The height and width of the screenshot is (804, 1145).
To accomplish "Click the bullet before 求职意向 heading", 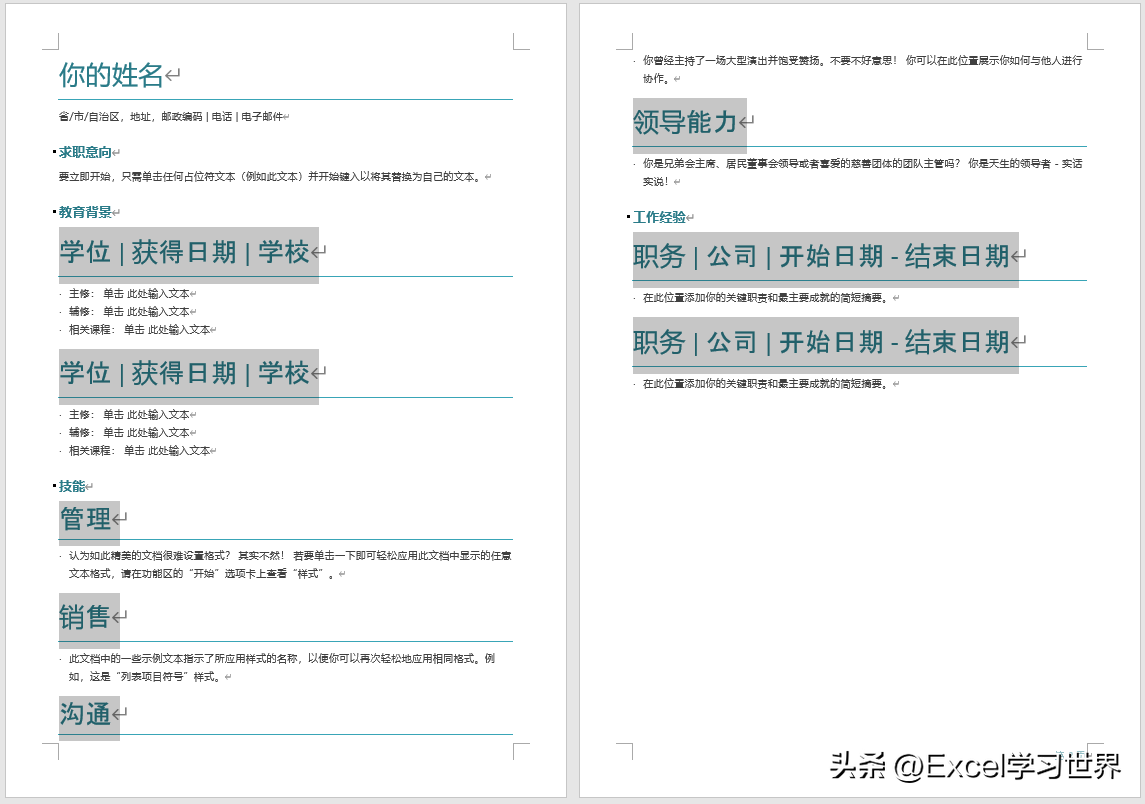I will [54, 151].
